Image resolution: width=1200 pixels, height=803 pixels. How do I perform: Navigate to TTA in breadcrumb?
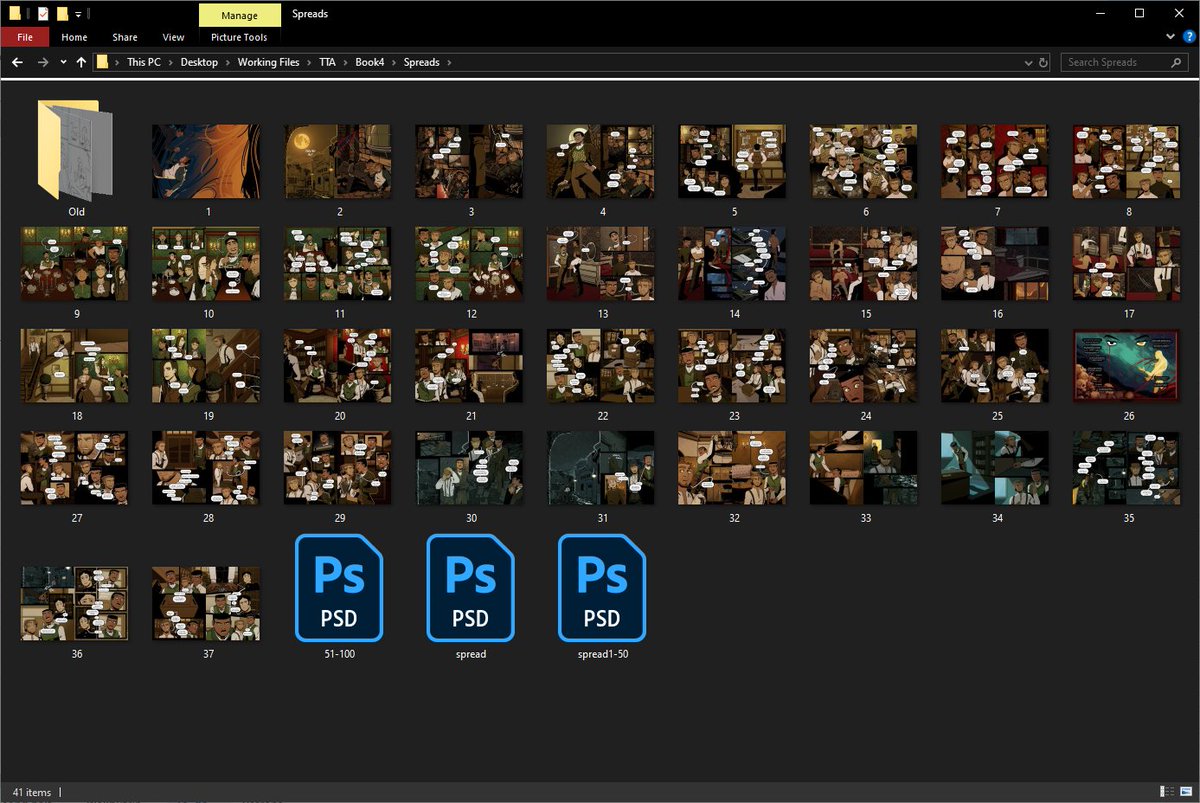[x=328, y=62]
